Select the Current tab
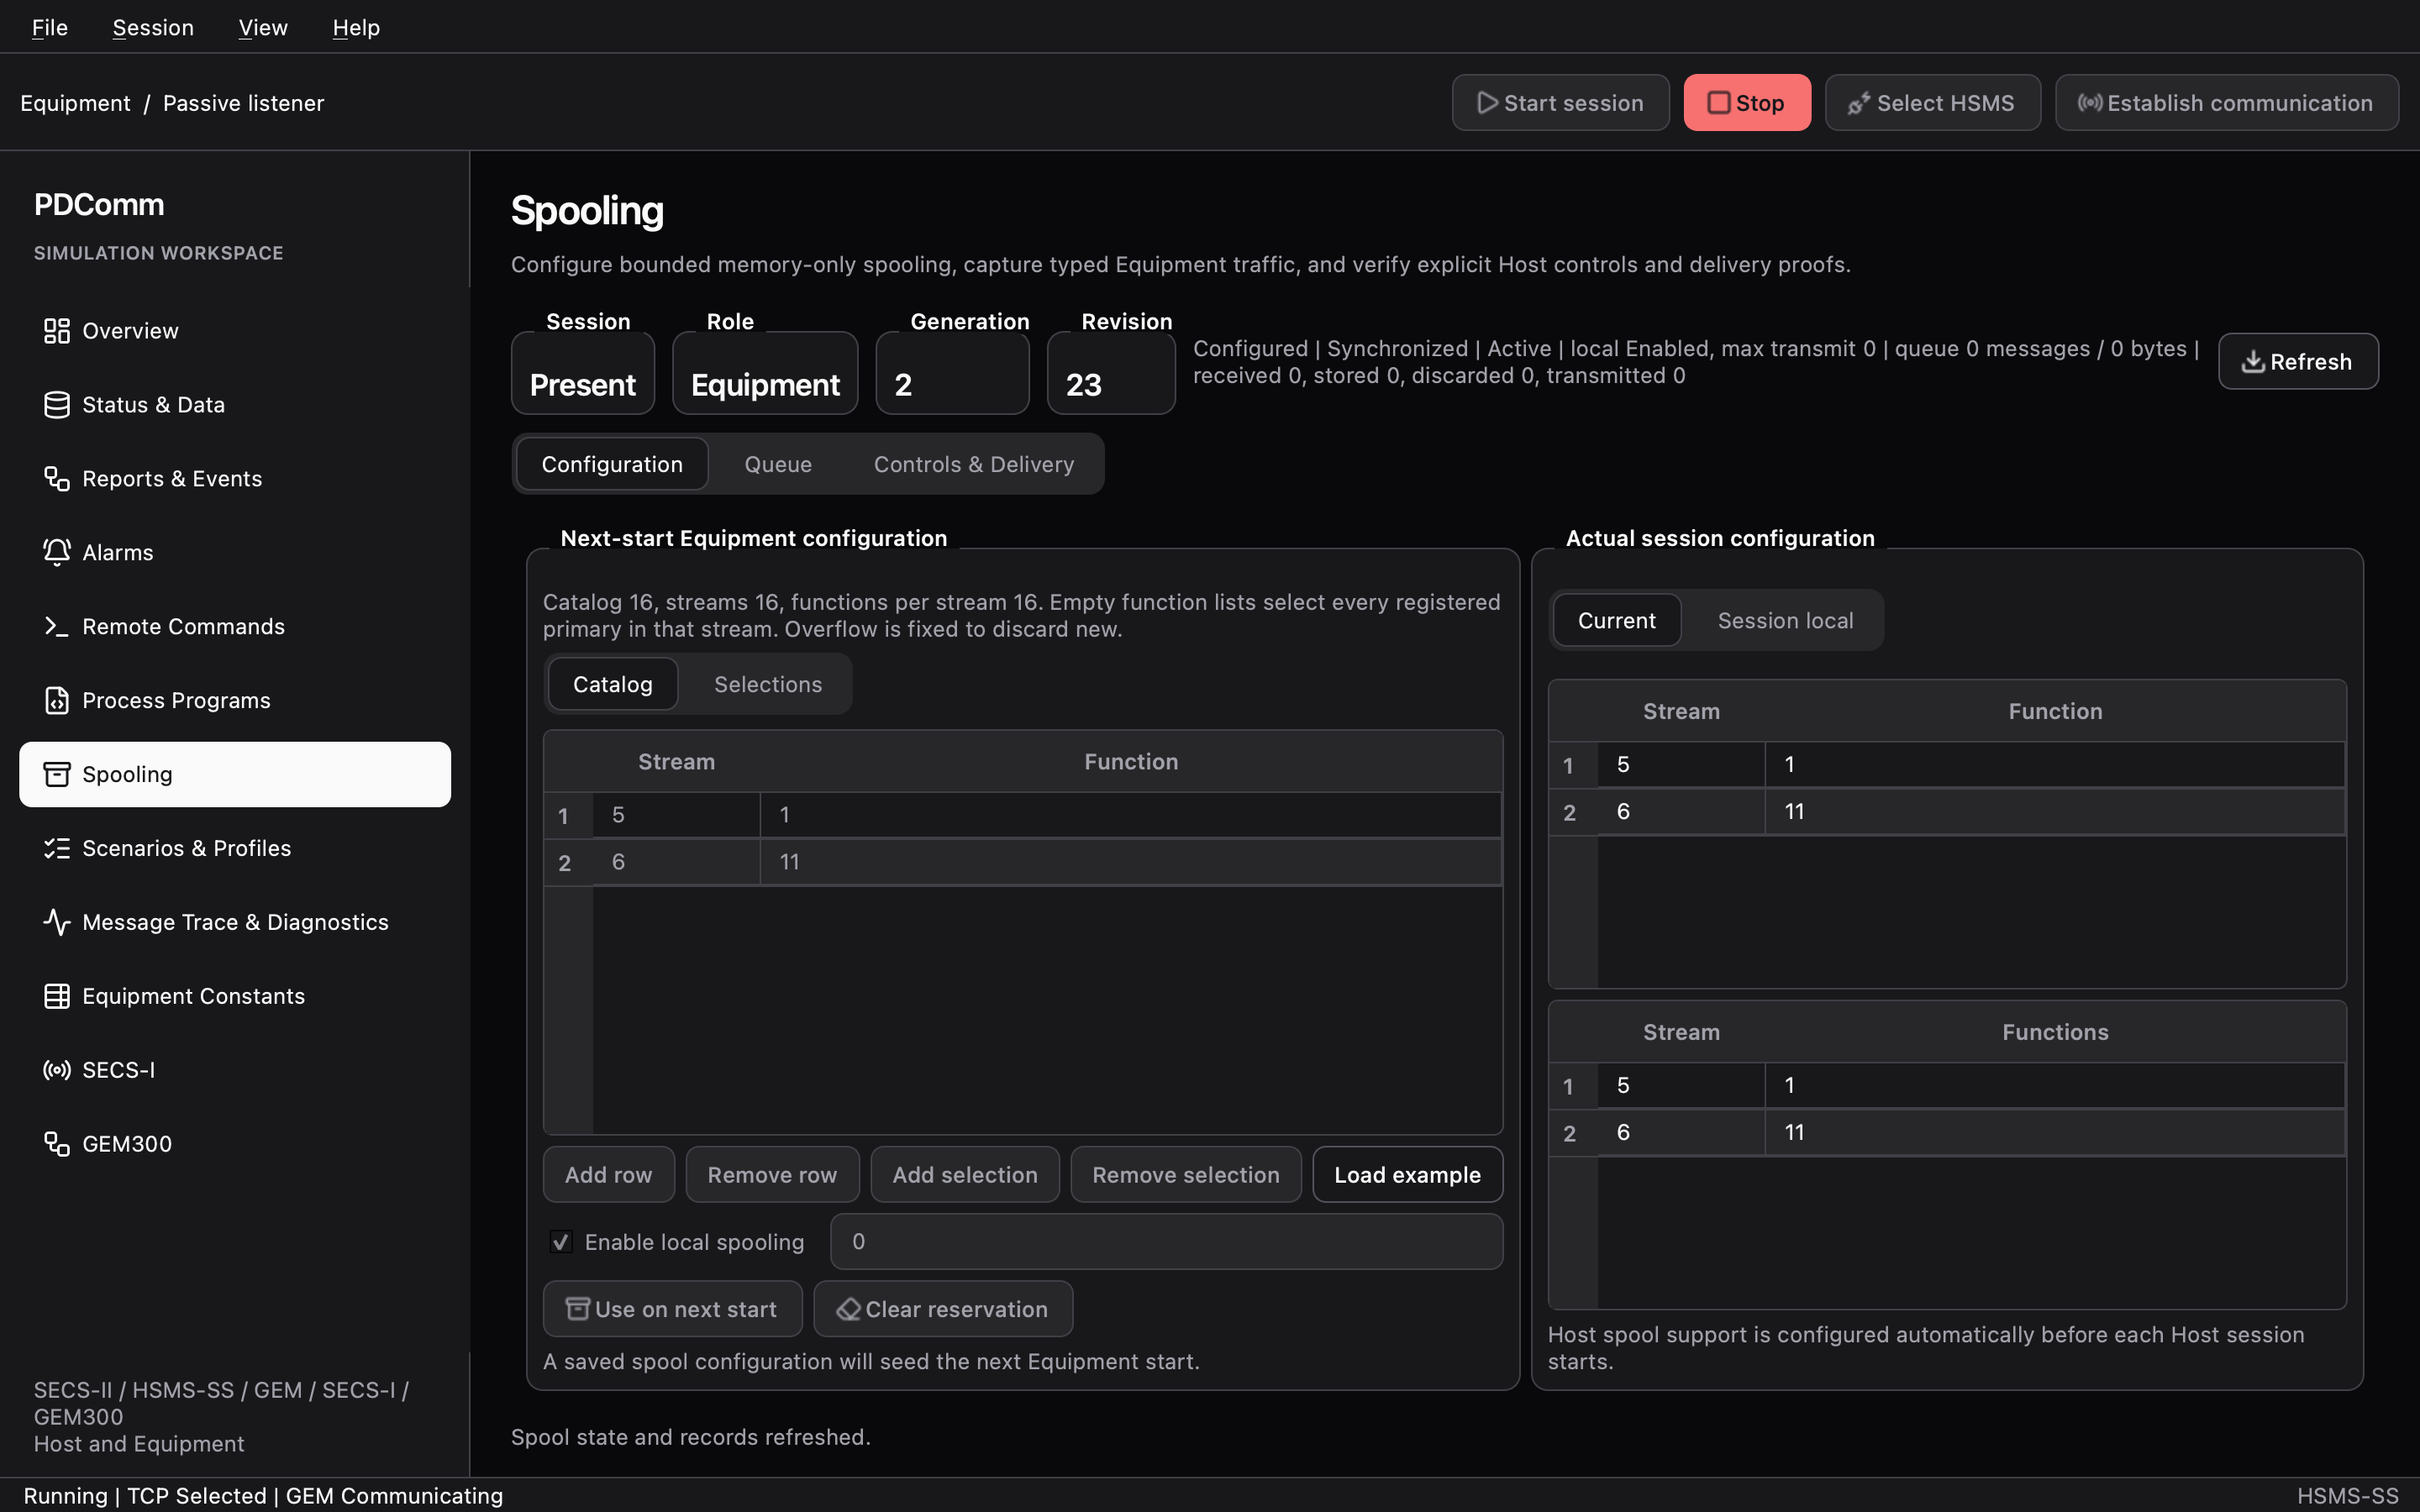This screenshot has width=2420, height=1512. tap(1617, 621)
